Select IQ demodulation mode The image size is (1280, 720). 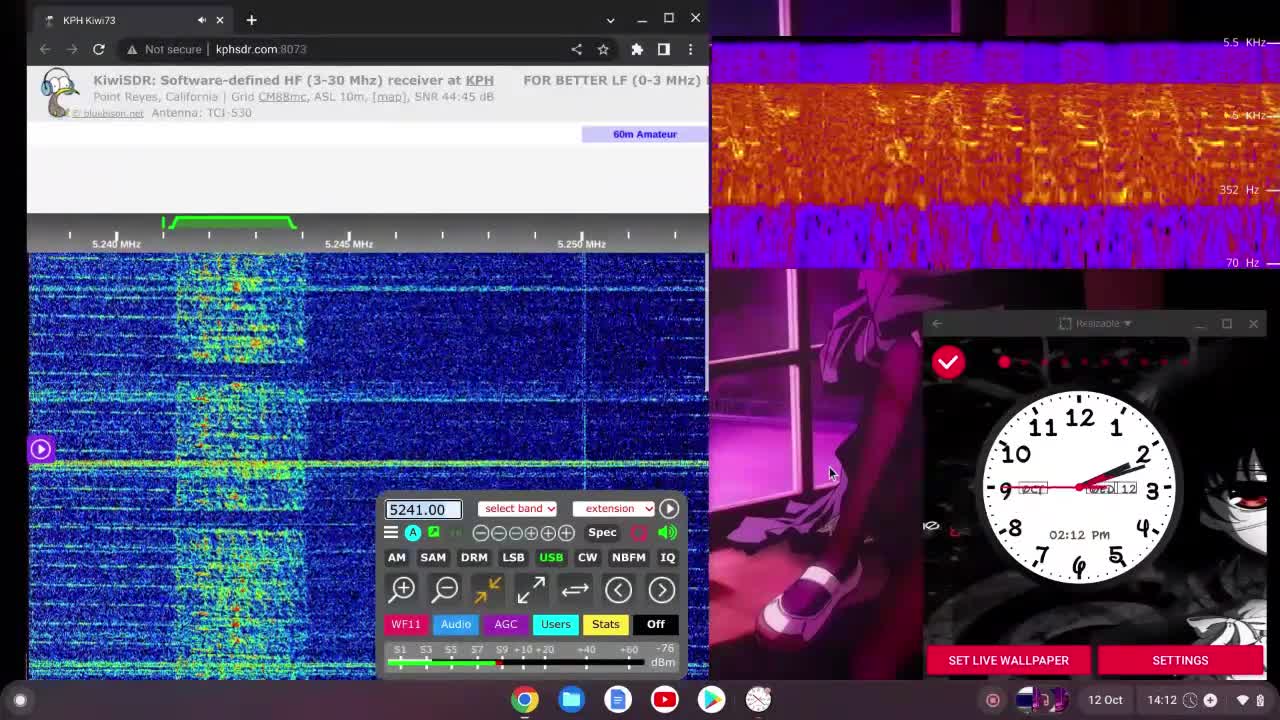tap(667, 557)
